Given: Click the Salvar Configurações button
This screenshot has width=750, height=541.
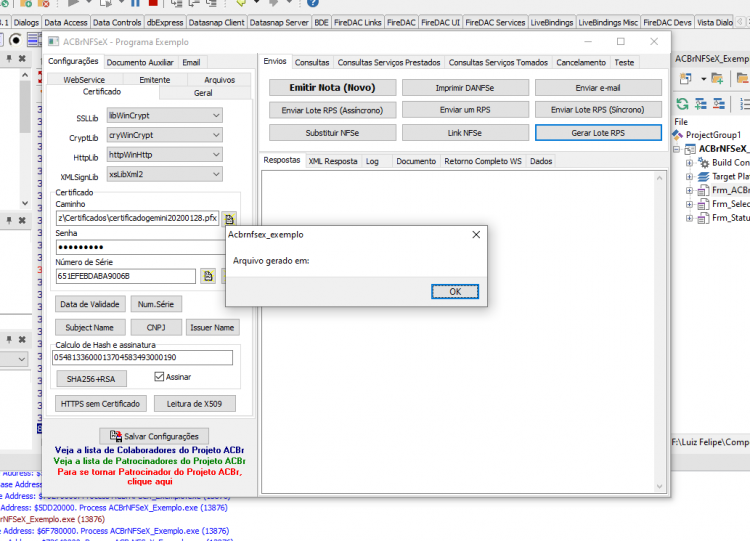Looking at the screenshot, I should (x=154, y=436).
